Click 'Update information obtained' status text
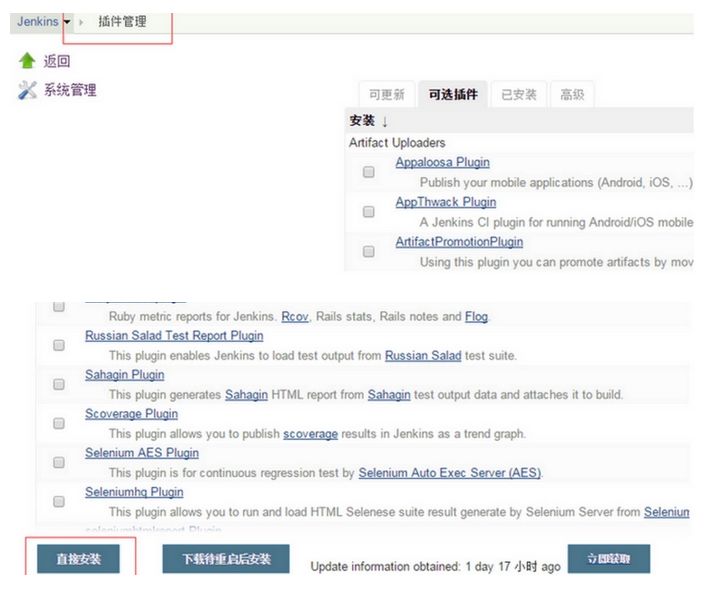 (x=435, y=566)
